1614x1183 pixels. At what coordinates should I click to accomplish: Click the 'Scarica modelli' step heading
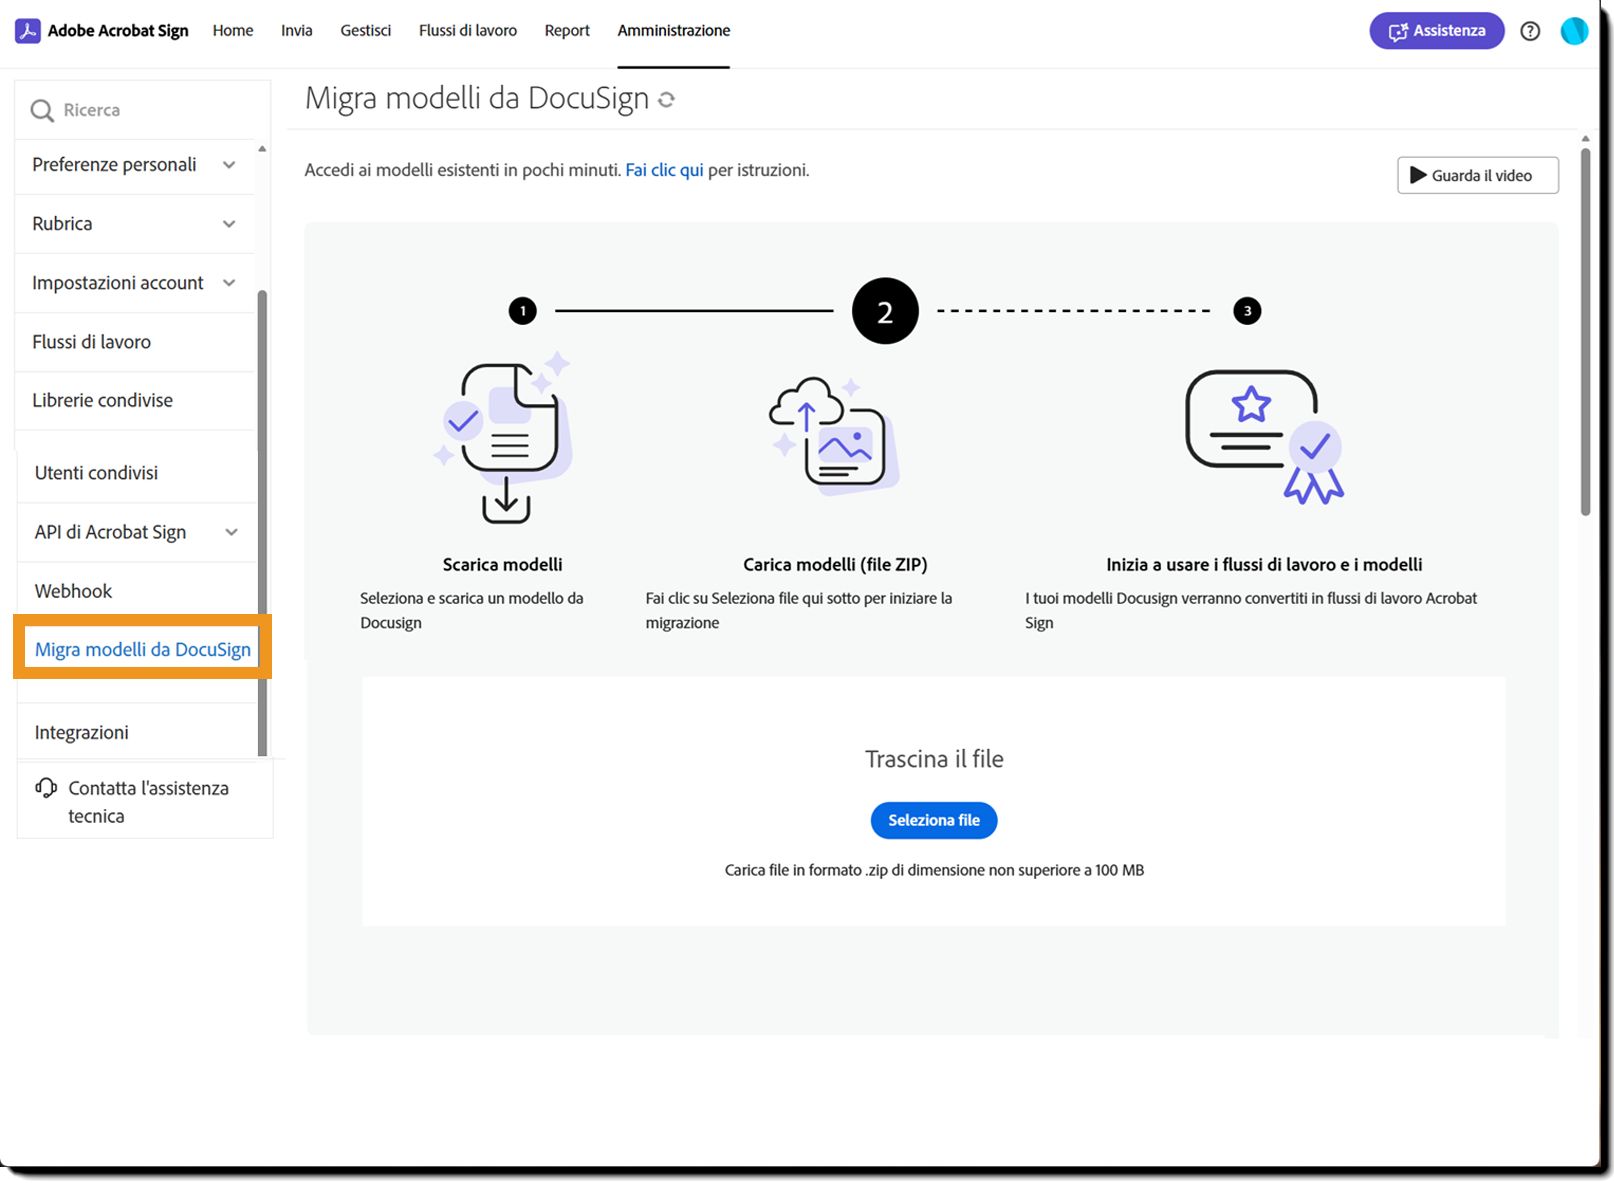coord(503,564)
